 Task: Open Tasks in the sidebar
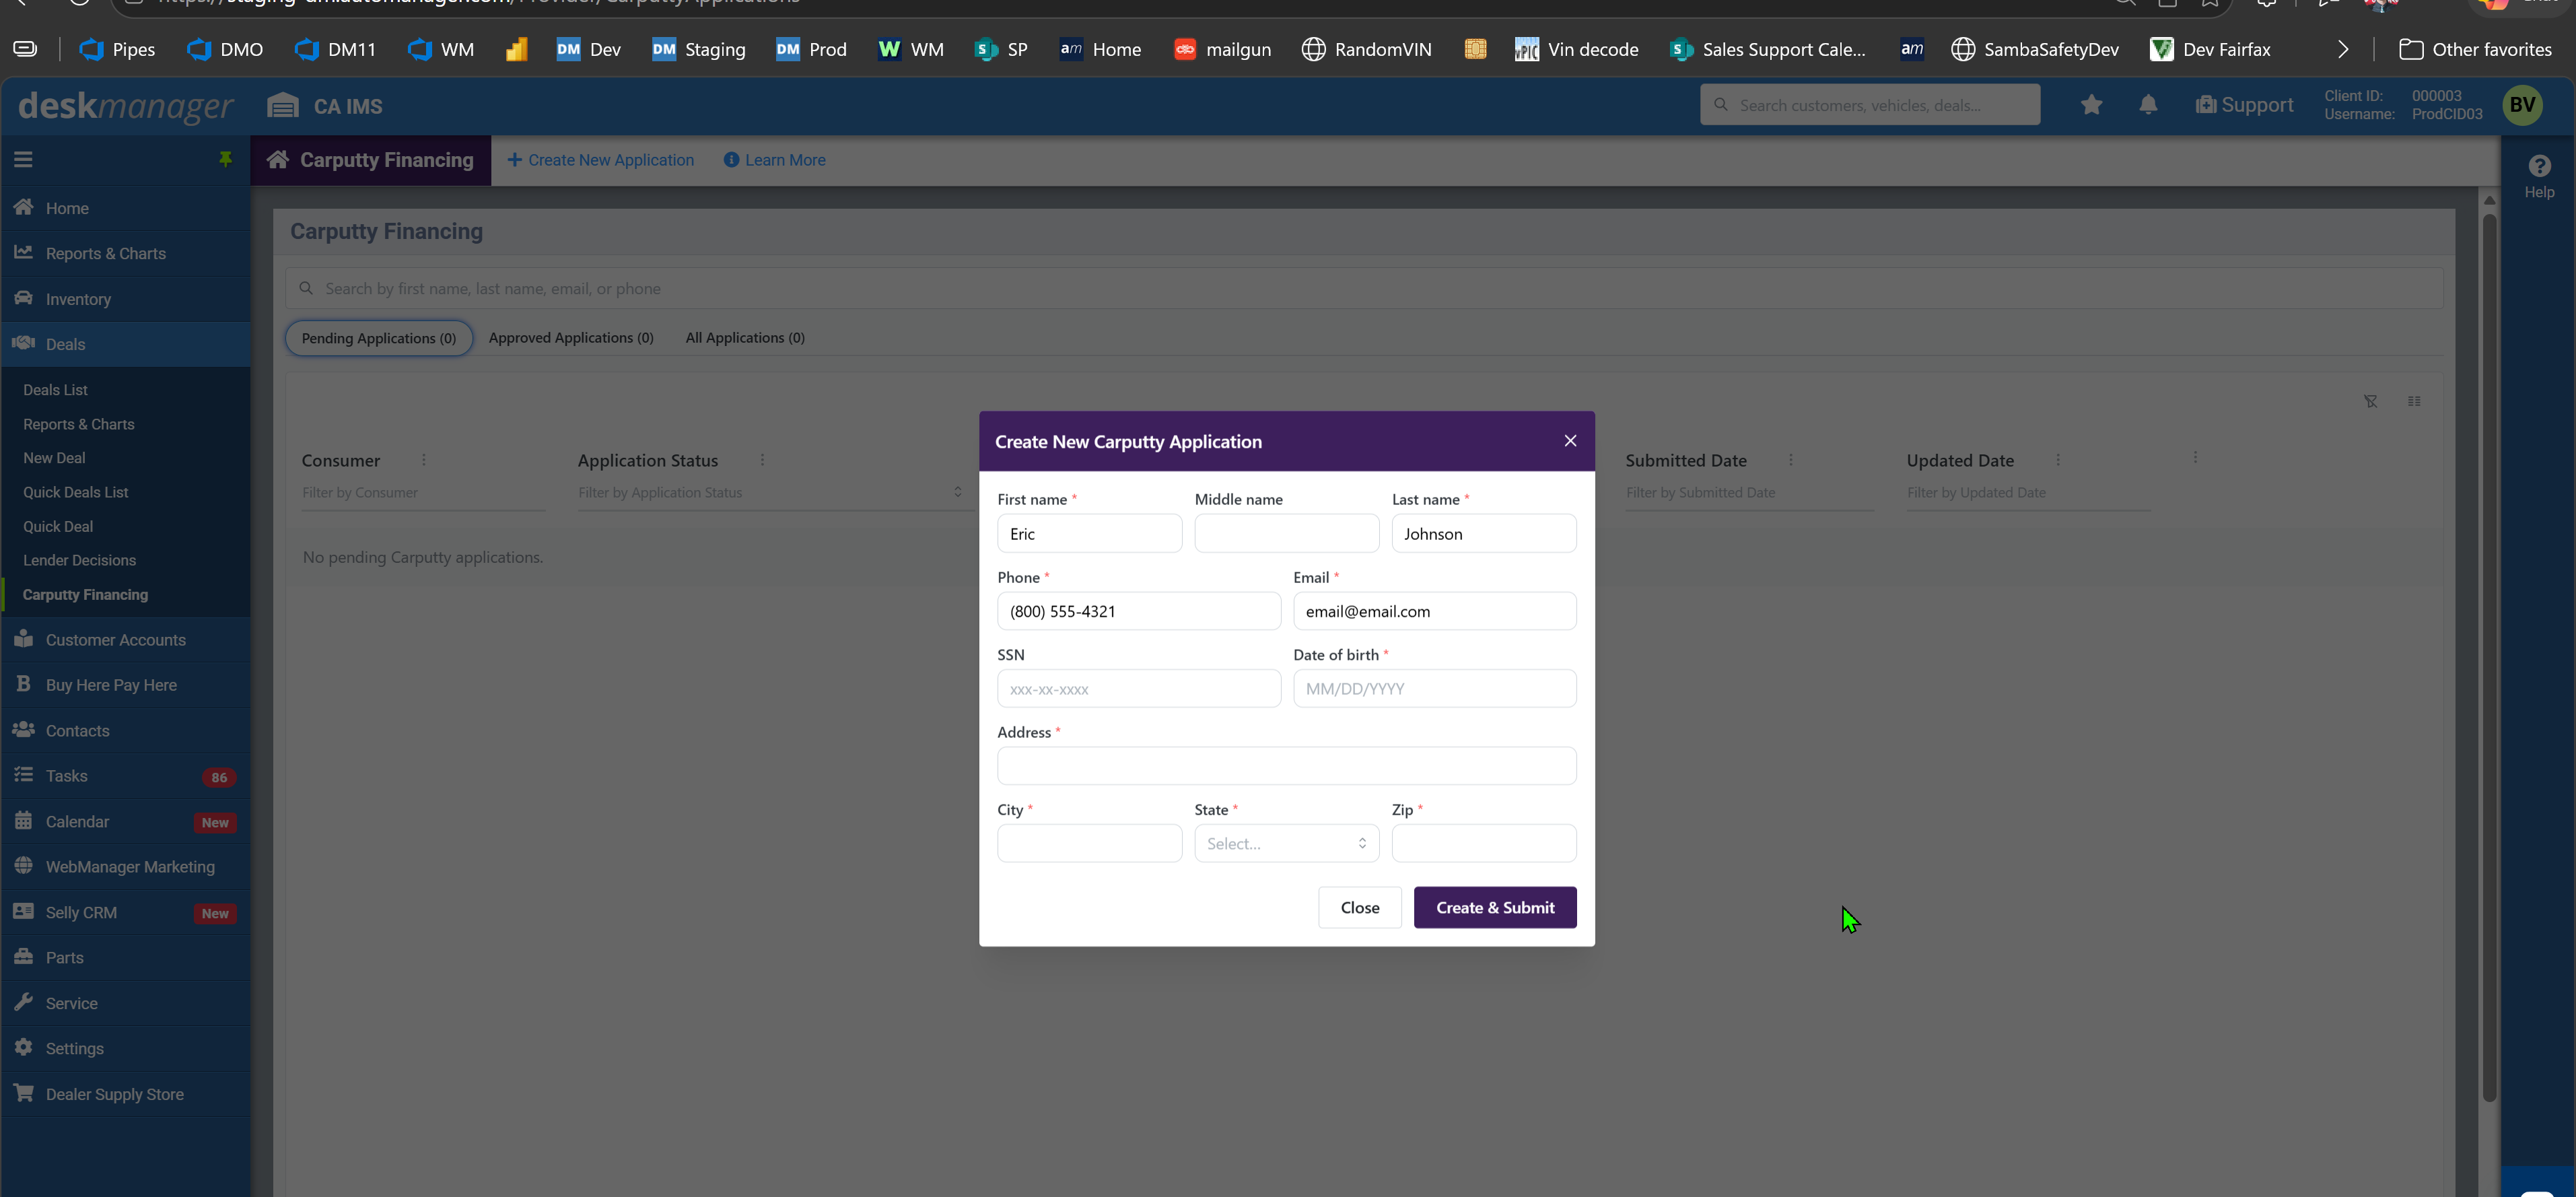coord(126,776)
